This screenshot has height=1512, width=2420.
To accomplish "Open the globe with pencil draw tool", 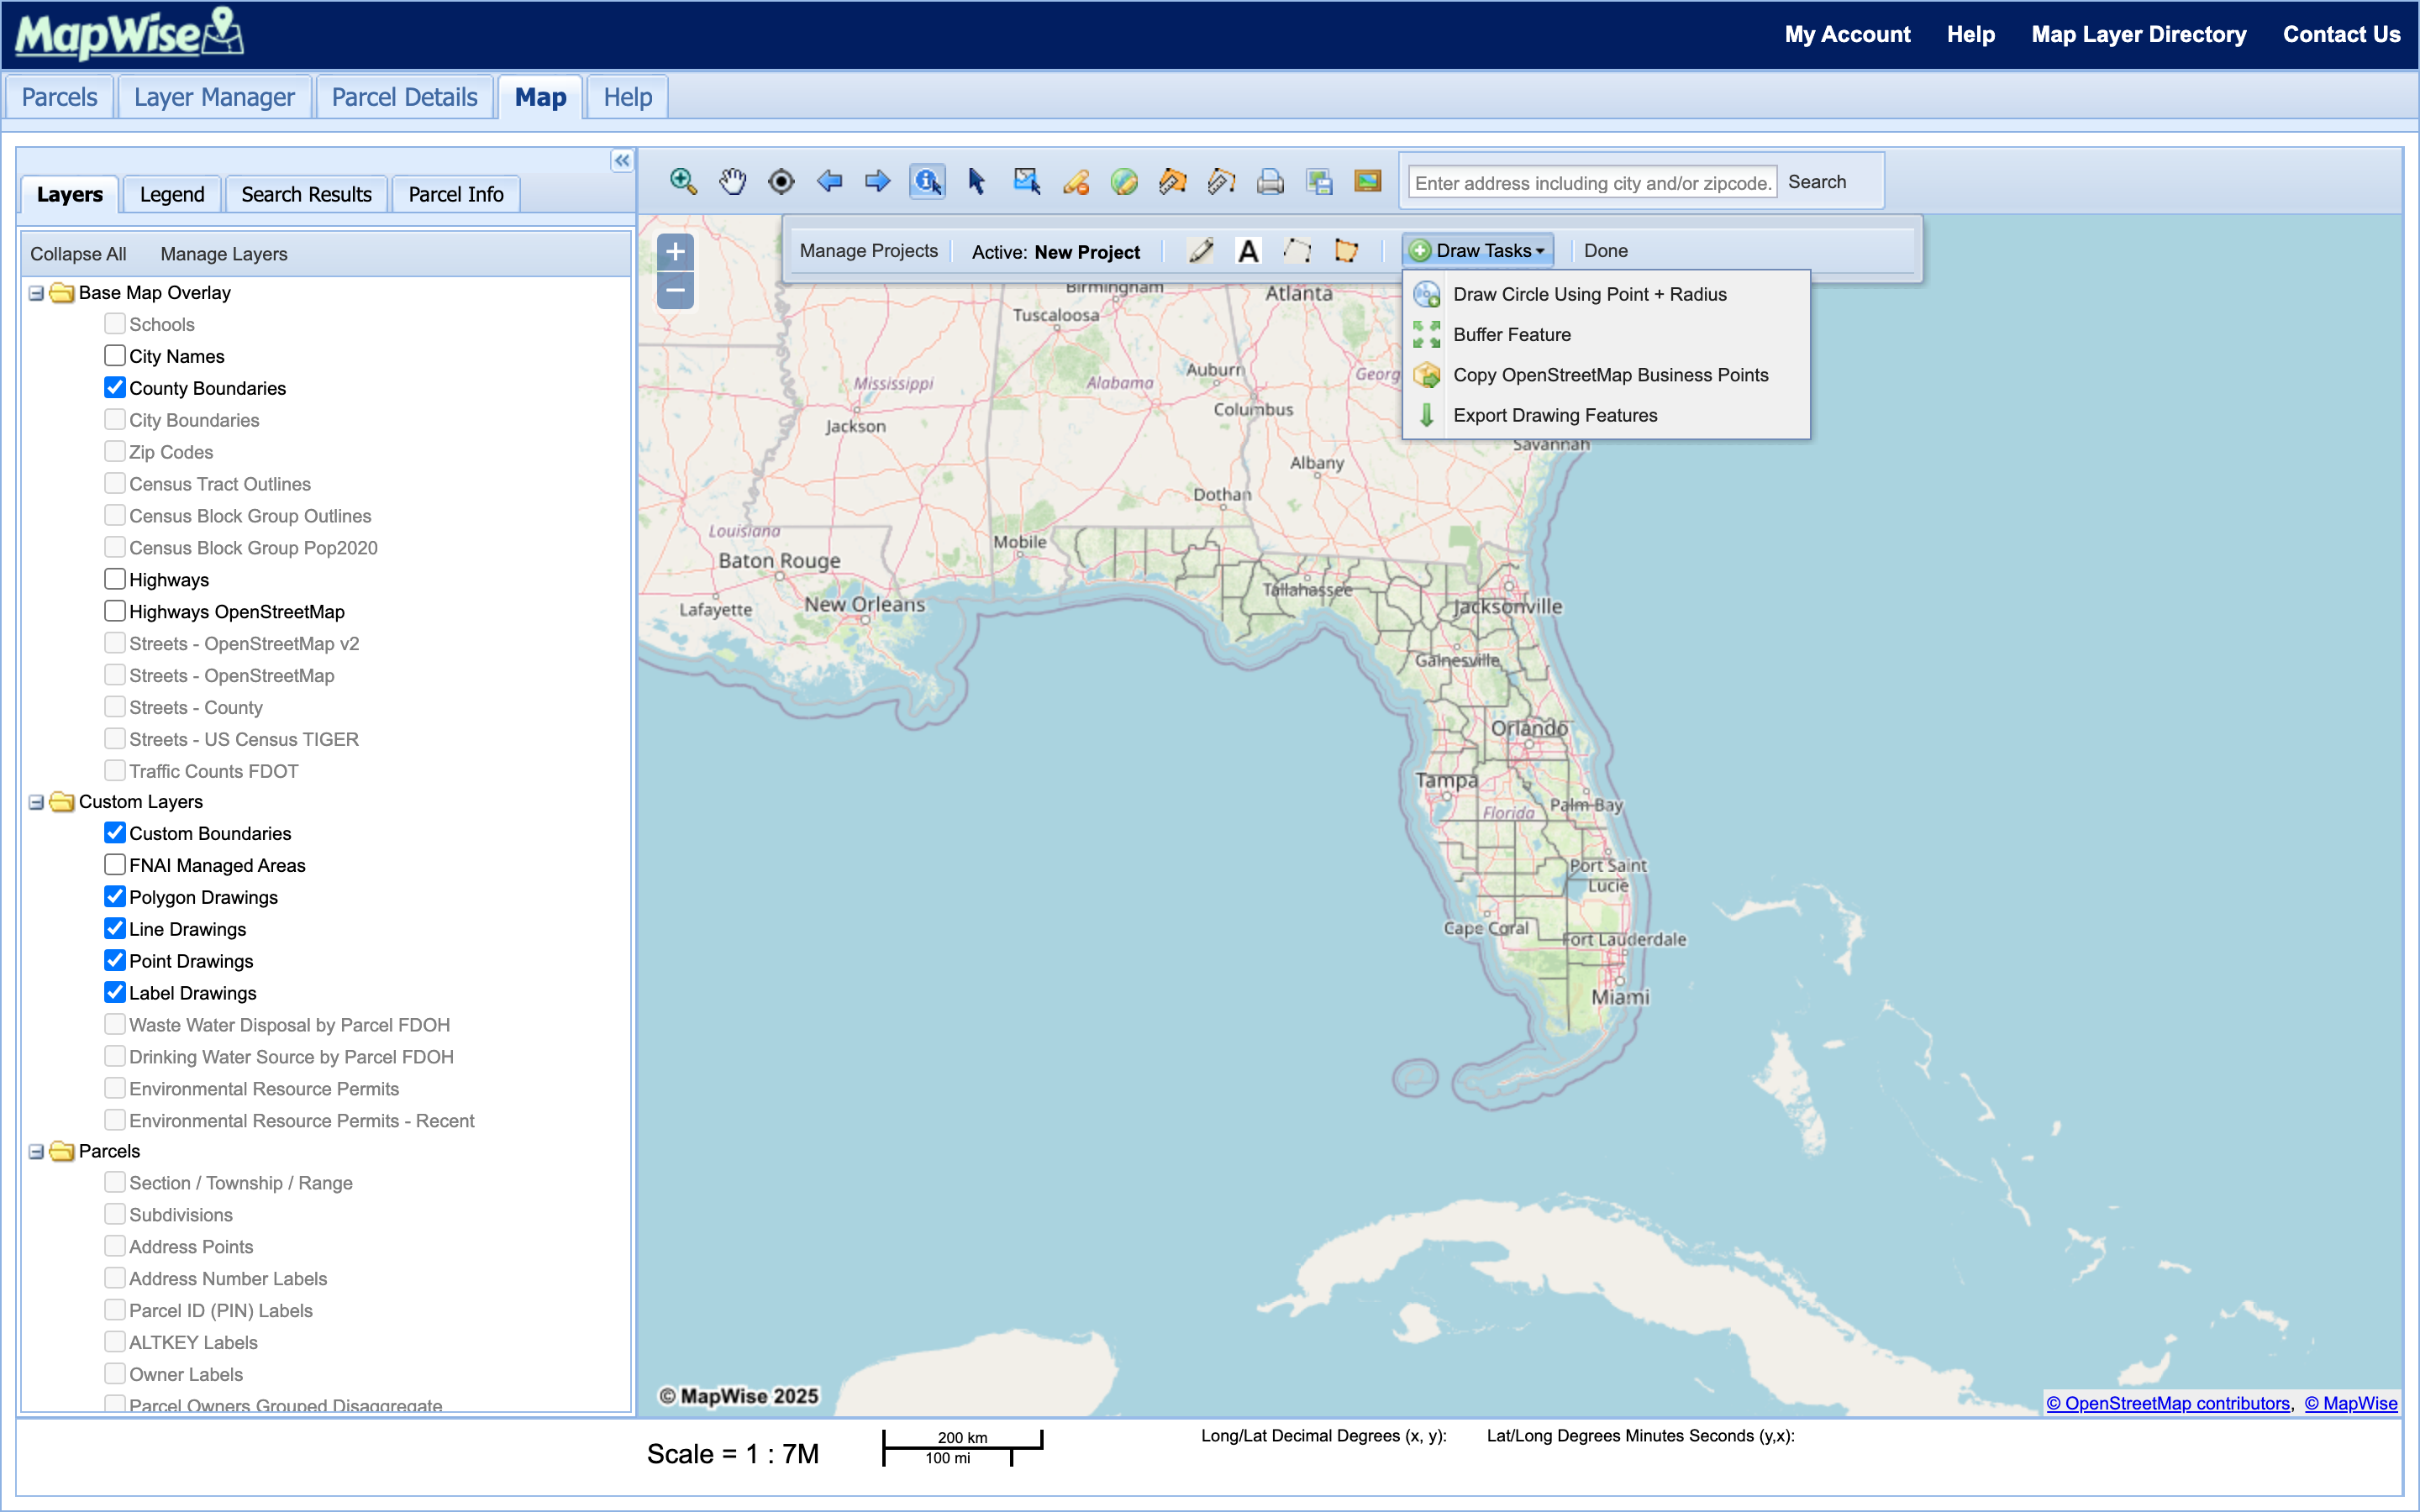I will coord(1124,181).
